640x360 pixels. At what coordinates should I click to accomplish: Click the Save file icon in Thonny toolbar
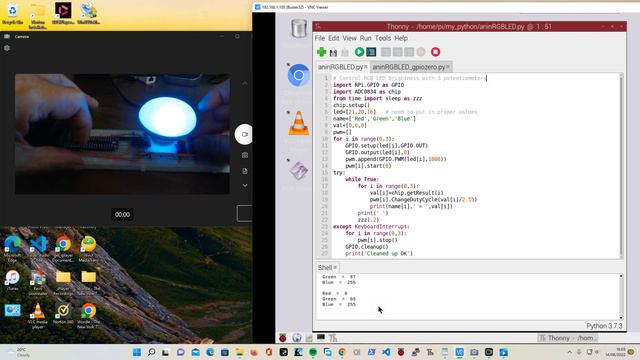345,52
